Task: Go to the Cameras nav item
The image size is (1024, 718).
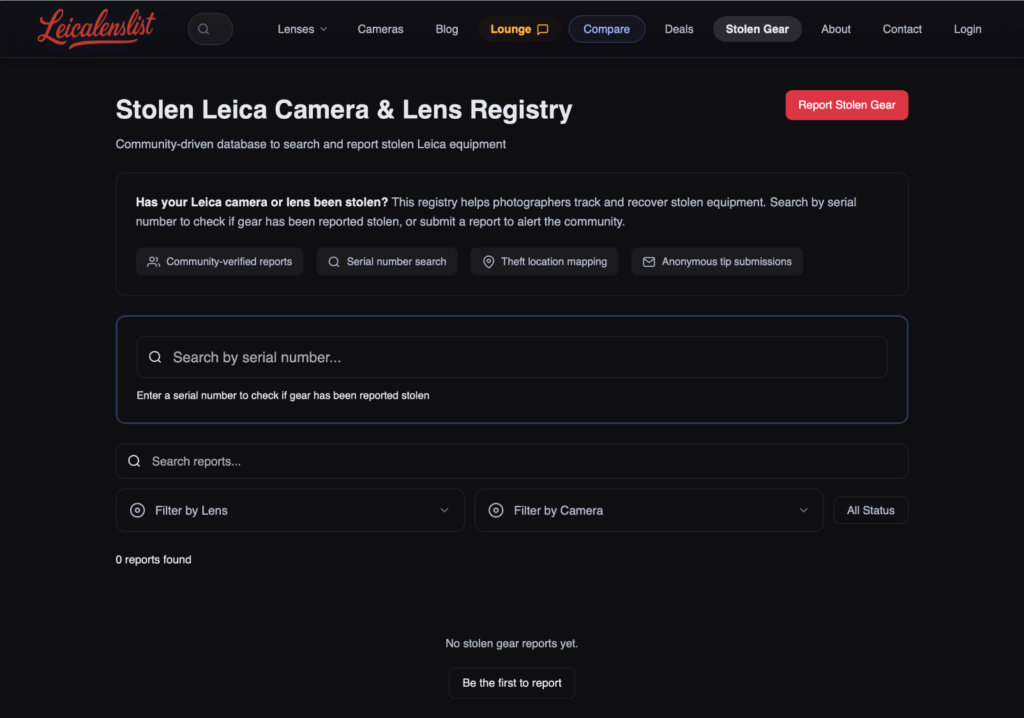Action: tap(380, 29)
